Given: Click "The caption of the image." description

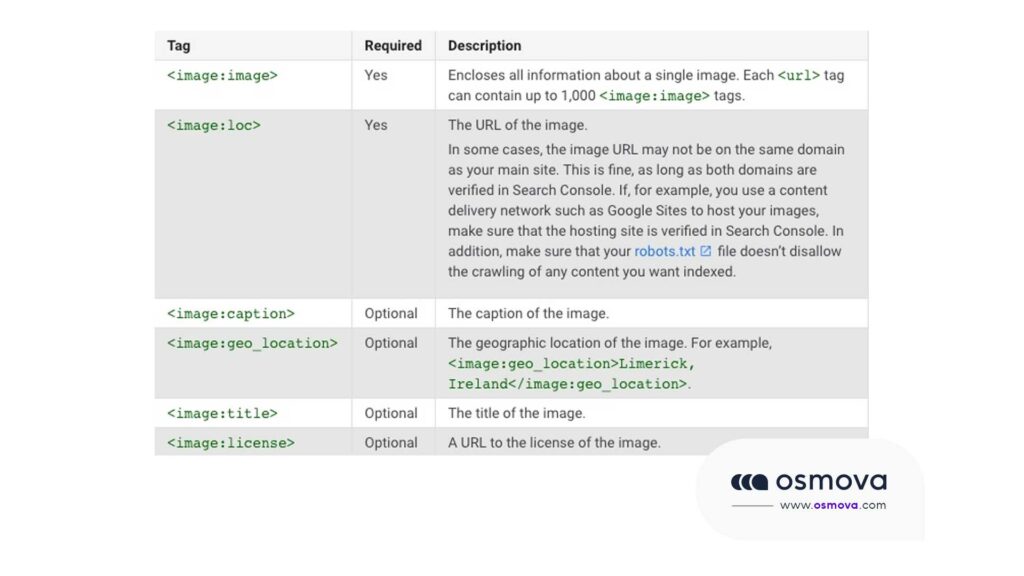Looking at the screenshot, I should click(528, 313).
